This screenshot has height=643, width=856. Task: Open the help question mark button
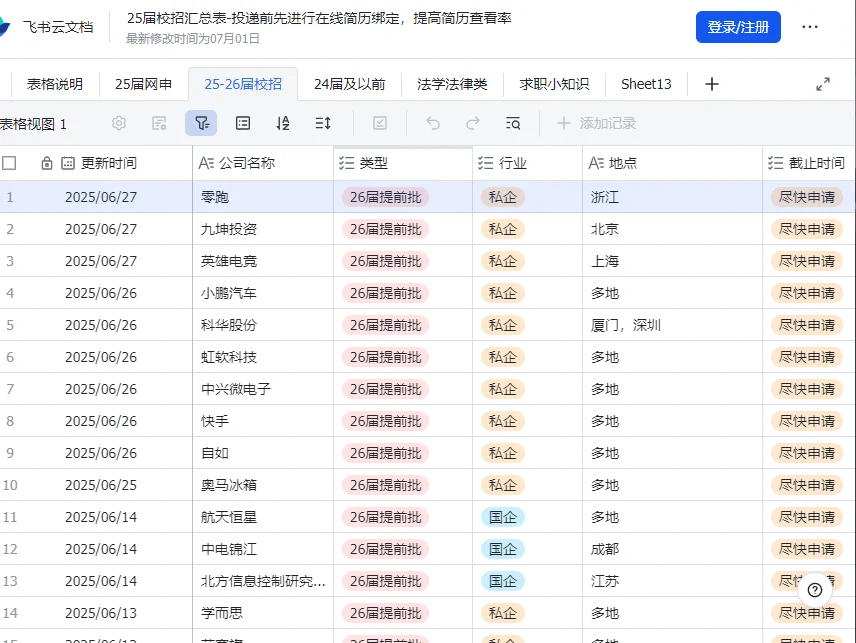point(815,590)
